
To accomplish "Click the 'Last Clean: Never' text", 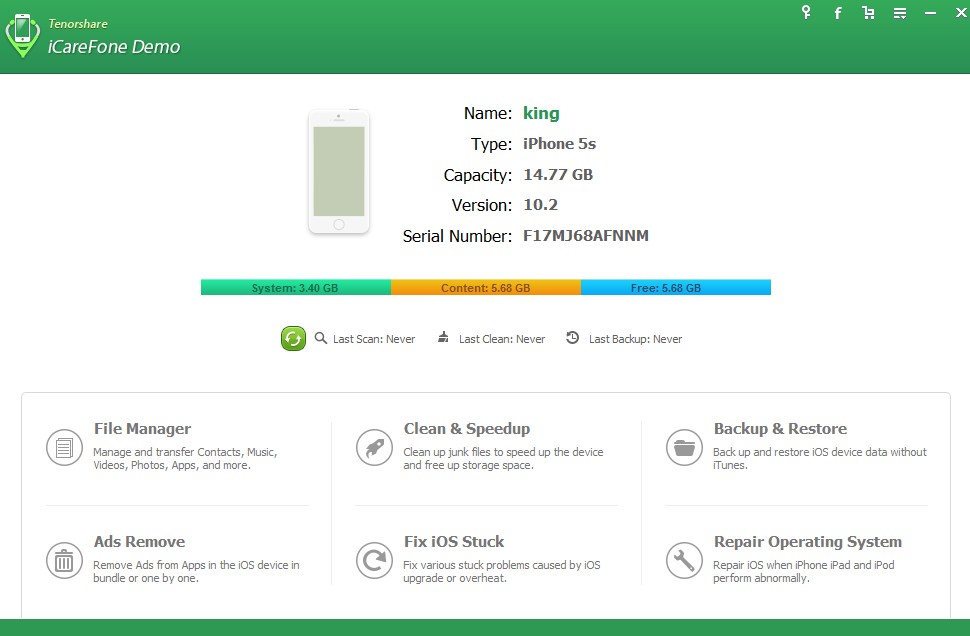I will (x=502, y=339).
